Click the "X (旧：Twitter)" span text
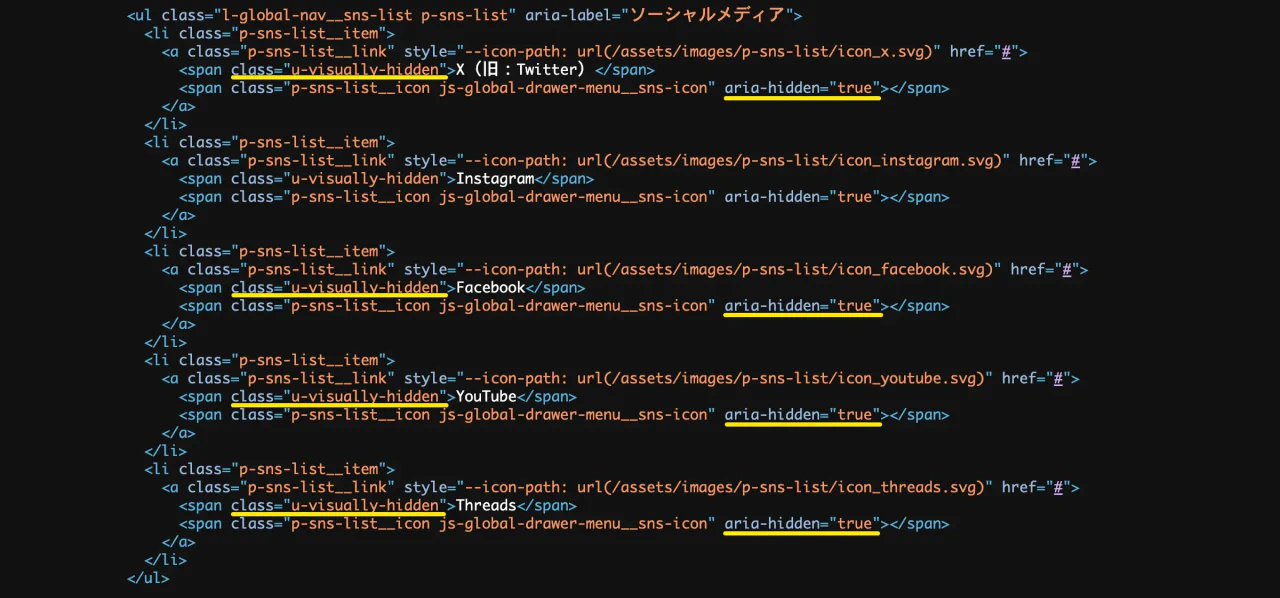The image size is (1280, 598). tap(519, 70)
